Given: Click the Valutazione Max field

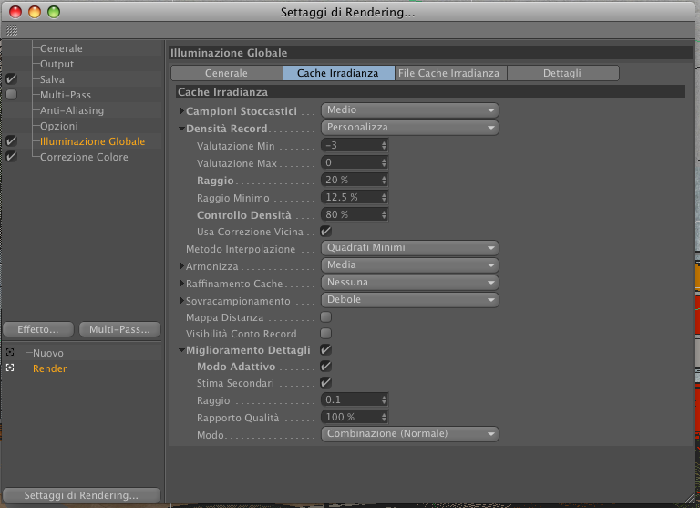Looking at the screenshot, I should coord(350,162).
